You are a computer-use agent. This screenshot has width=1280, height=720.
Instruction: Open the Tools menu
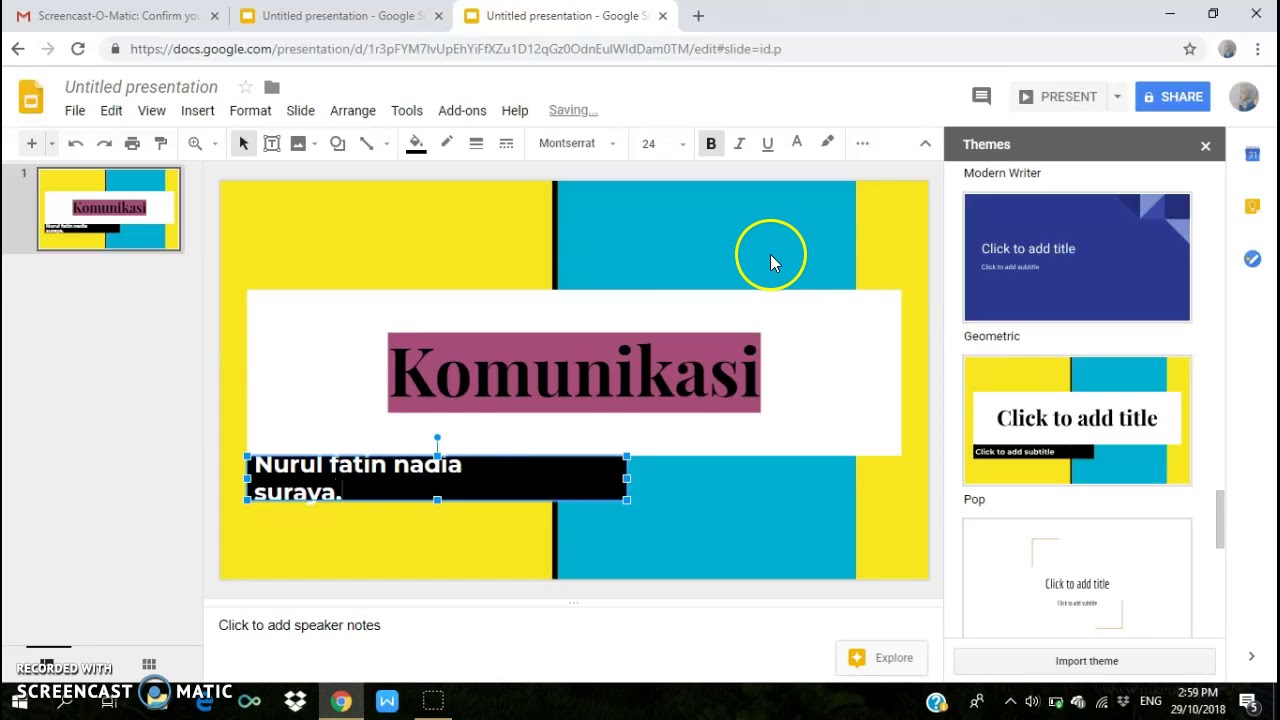click(407, 111)
